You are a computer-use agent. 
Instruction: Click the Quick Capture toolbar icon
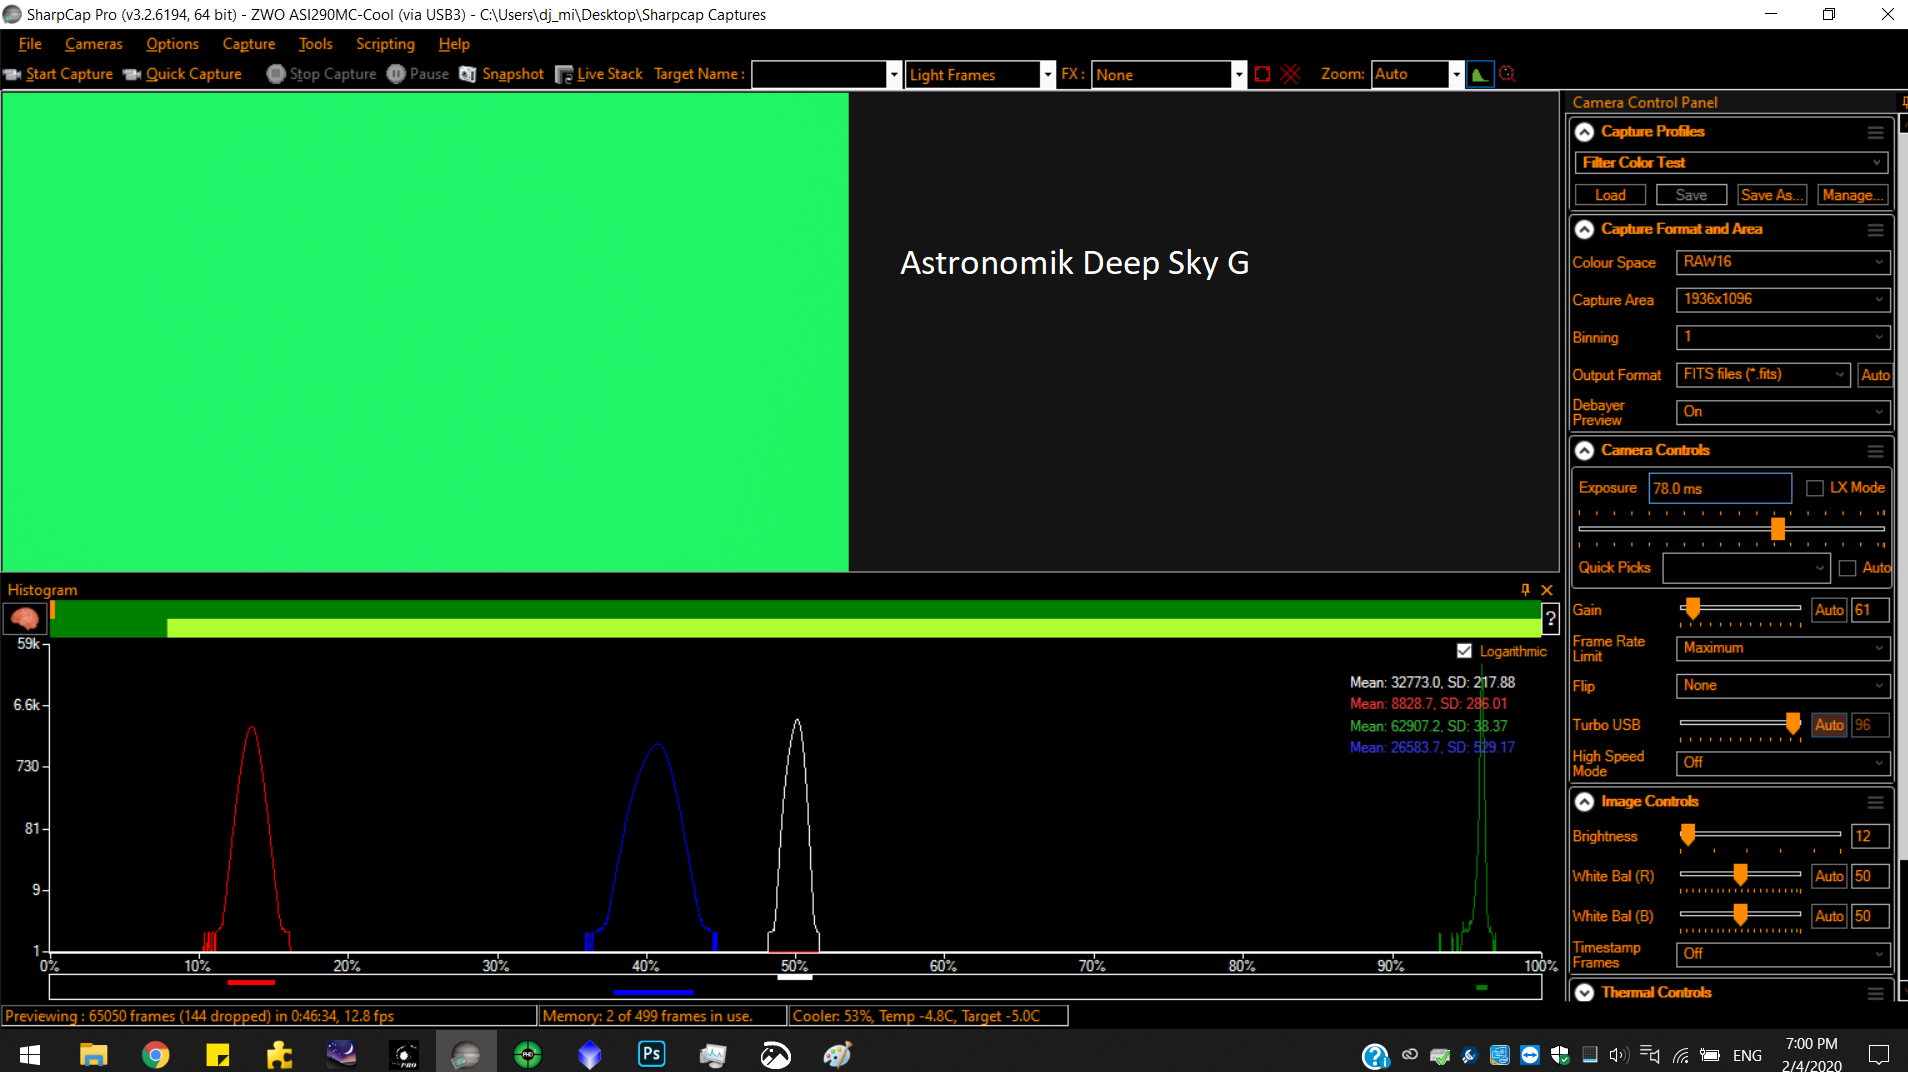132,74
